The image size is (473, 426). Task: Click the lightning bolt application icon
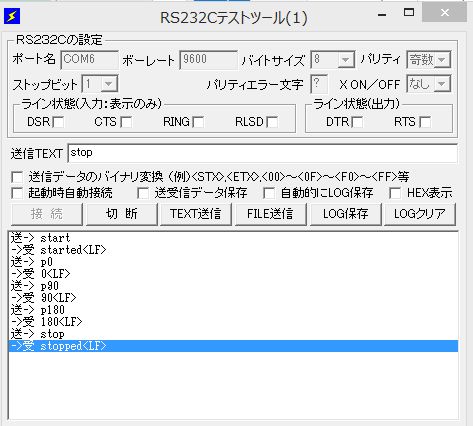12,16
